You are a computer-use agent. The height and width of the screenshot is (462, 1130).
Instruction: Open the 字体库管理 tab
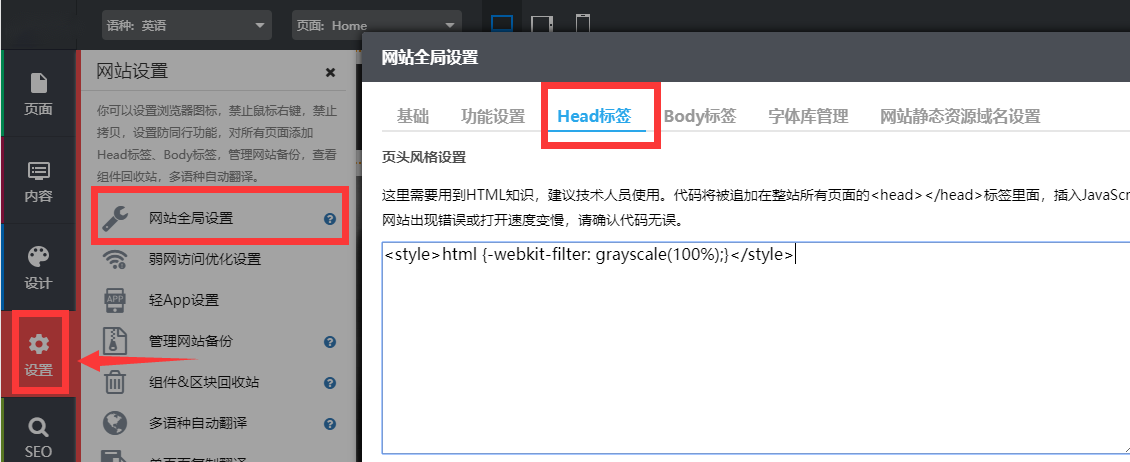[x=808, y=116]
